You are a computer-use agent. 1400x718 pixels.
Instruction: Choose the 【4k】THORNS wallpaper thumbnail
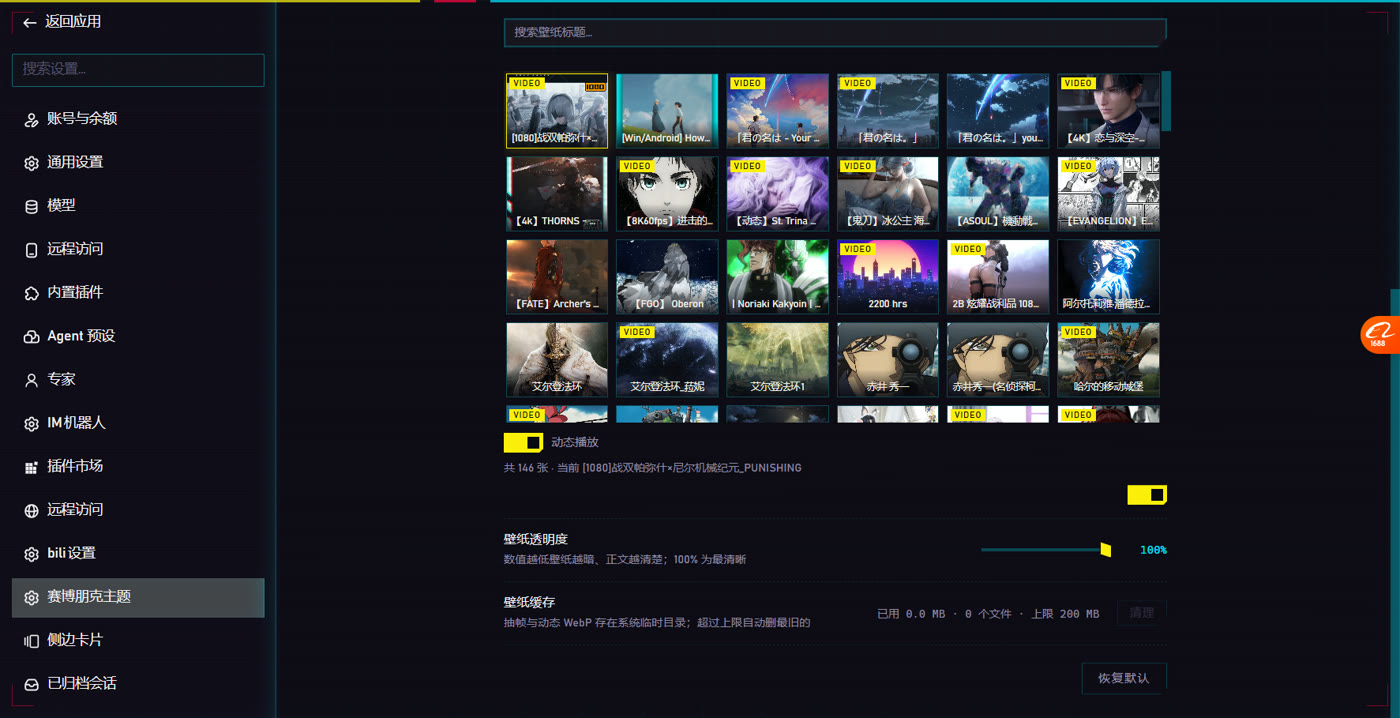[x=557, y=194]
